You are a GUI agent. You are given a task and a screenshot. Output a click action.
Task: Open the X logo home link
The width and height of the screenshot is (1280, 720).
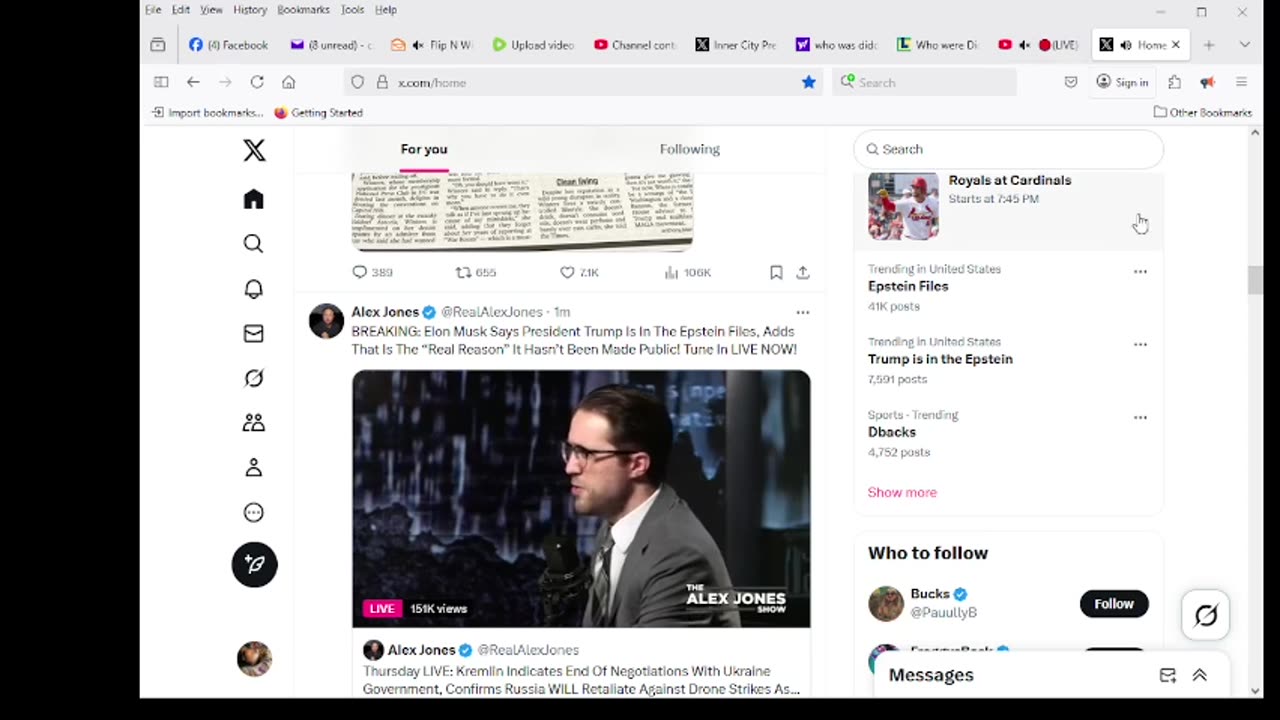click(x=254, y=150)
